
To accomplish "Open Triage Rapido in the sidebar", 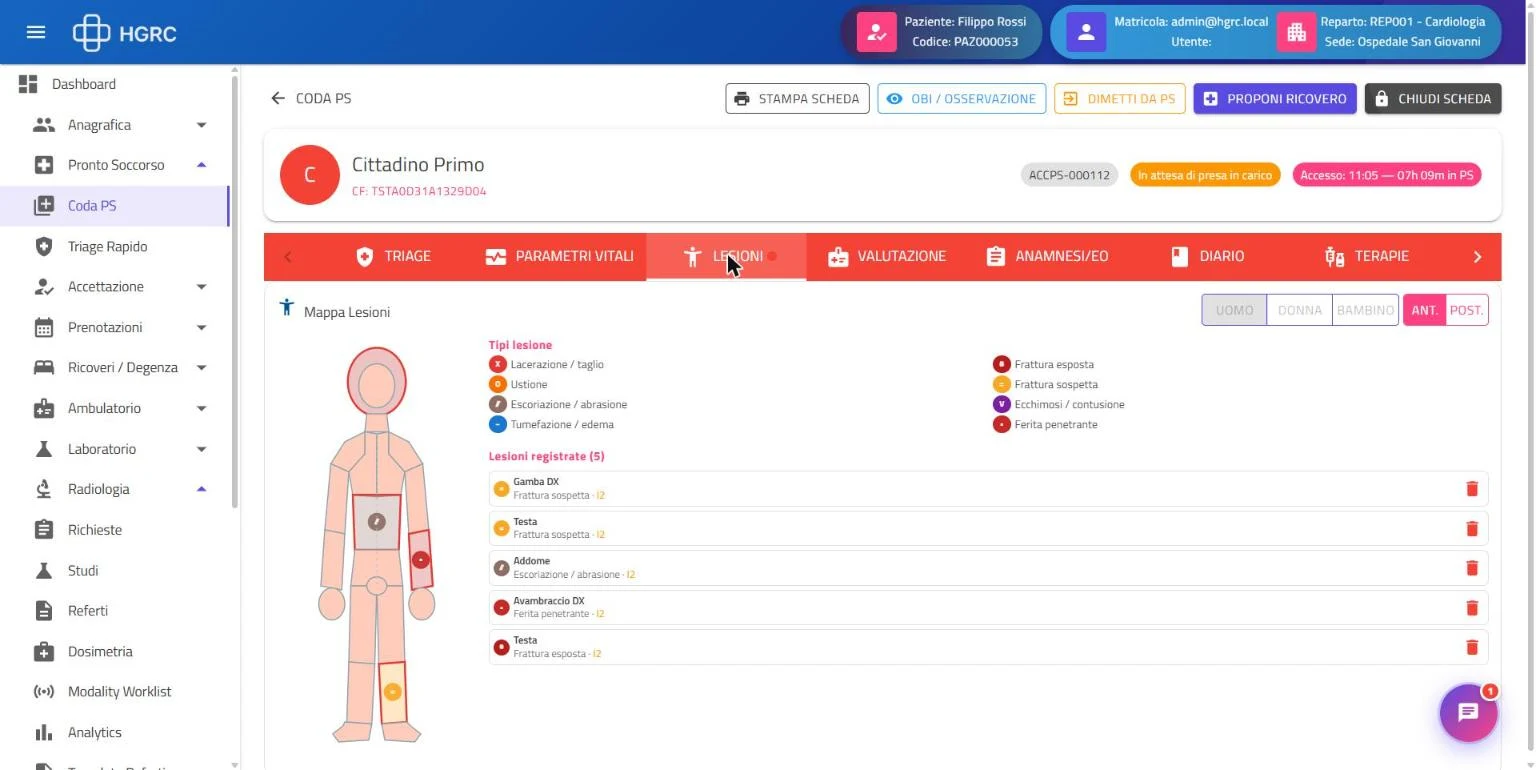I will tap(115, 246).
